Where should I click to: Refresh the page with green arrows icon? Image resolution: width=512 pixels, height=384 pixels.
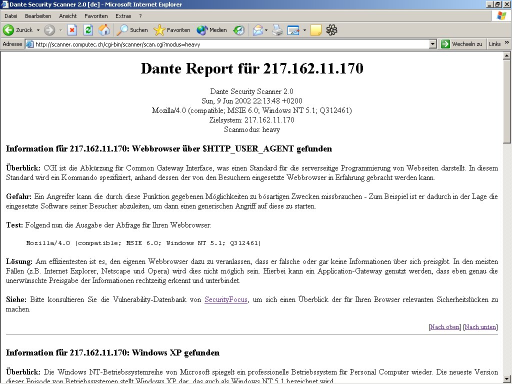tap(88, 30)
